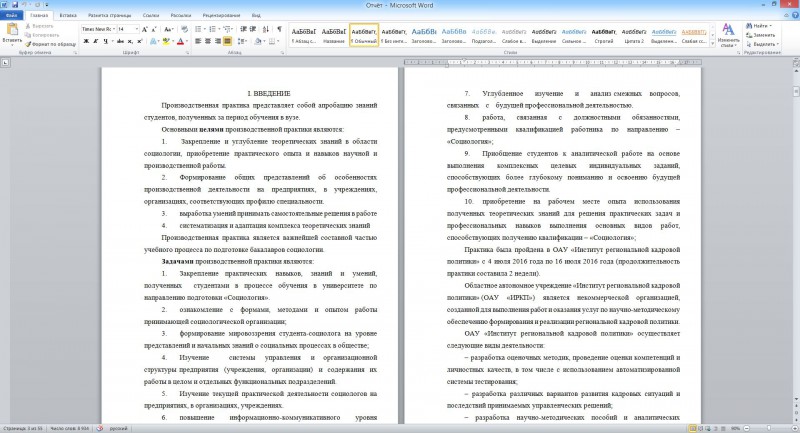Apply the Обычный (Normal) style
800x433 pixels.
click(364, 35)
